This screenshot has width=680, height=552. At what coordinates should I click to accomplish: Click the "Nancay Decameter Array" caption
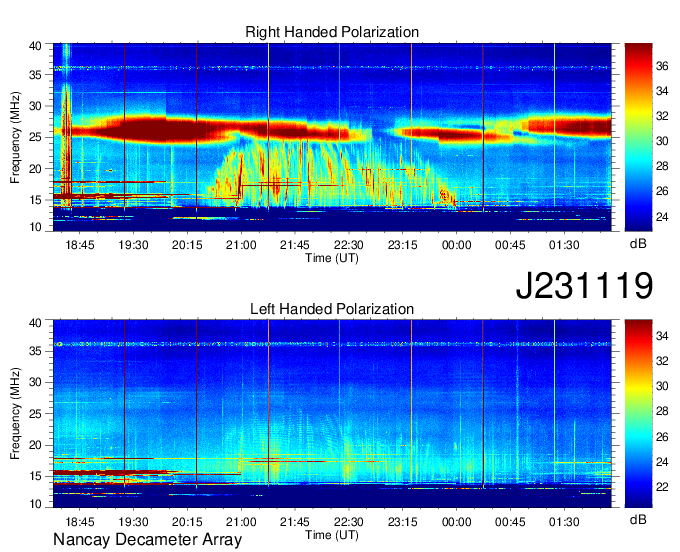click(x=147, y=540)
